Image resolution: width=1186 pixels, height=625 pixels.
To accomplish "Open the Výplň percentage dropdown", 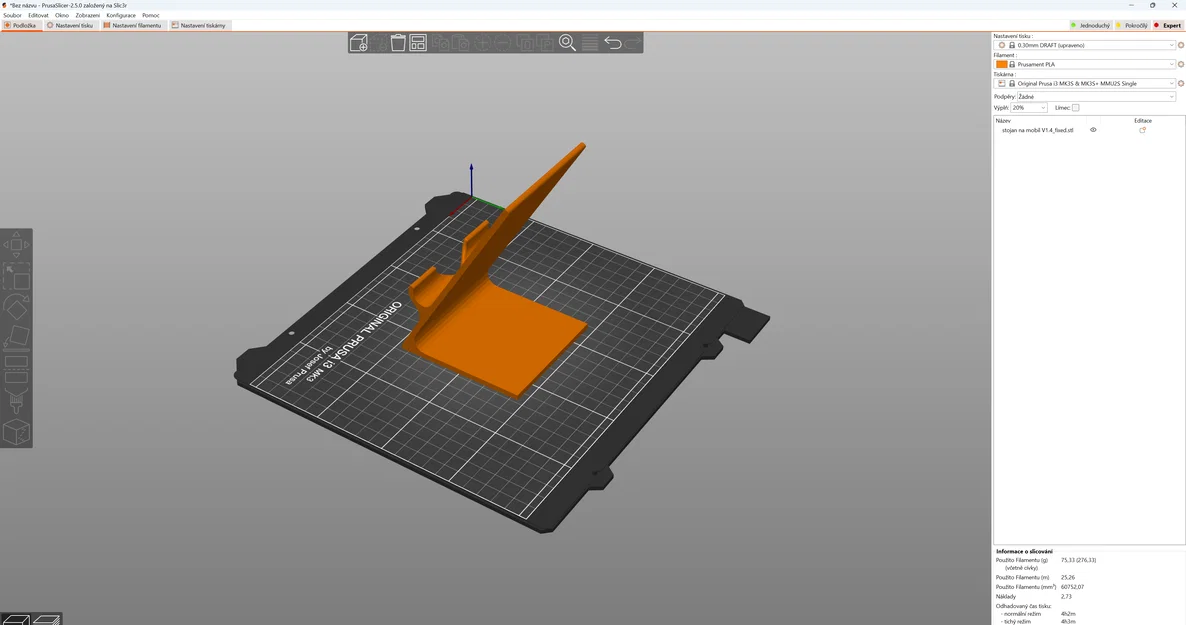I will point(1028,107).
